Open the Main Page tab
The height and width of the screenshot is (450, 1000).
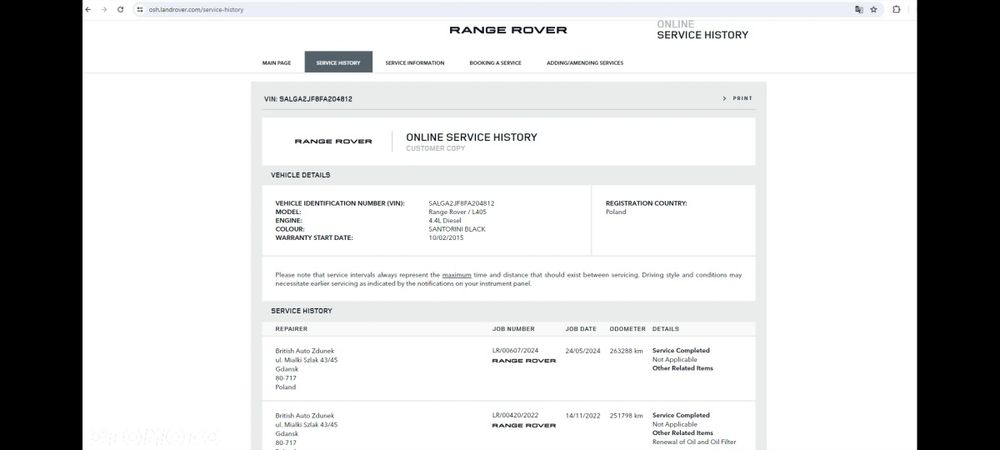pos(276,63)
